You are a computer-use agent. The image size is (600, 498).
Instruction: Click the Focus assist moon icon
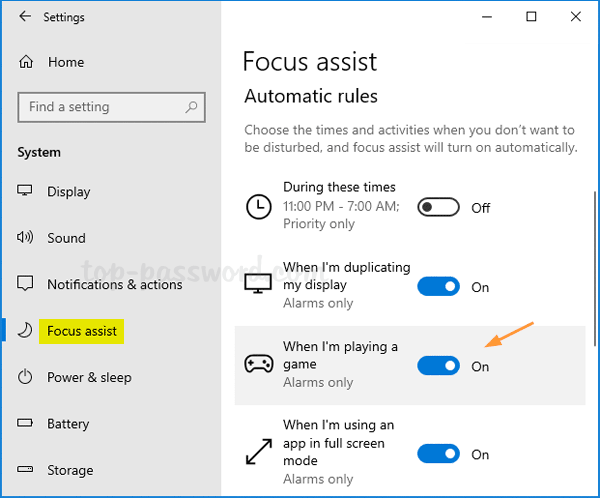pos(26,331)
